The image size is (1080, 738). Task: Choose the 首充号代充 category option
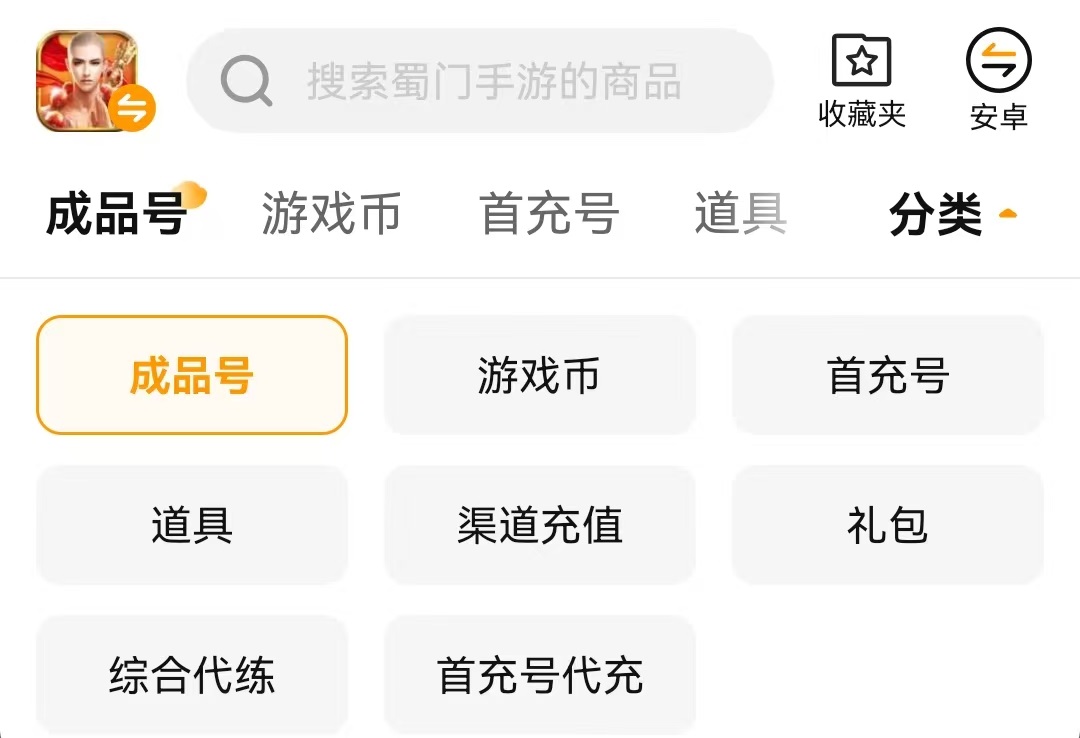click(x=540, y=675)
